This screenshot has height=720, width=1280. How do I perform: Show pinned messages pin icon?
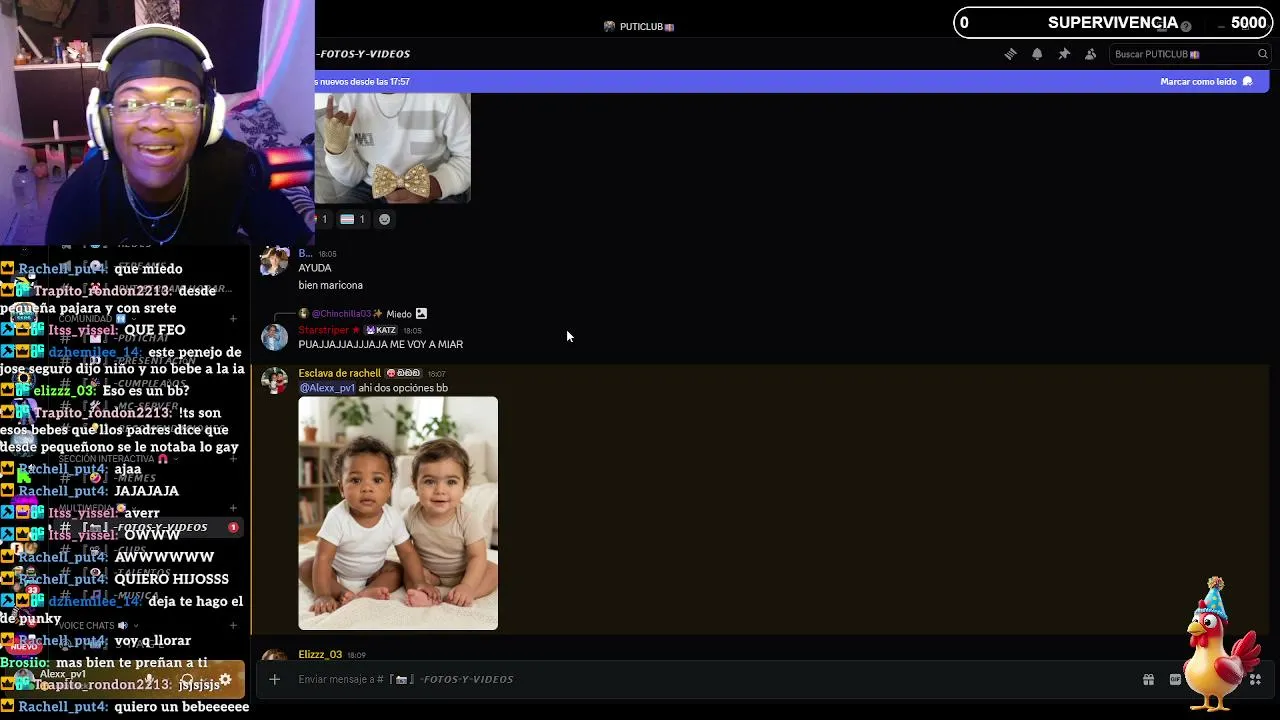click(x=1064, y=54)
